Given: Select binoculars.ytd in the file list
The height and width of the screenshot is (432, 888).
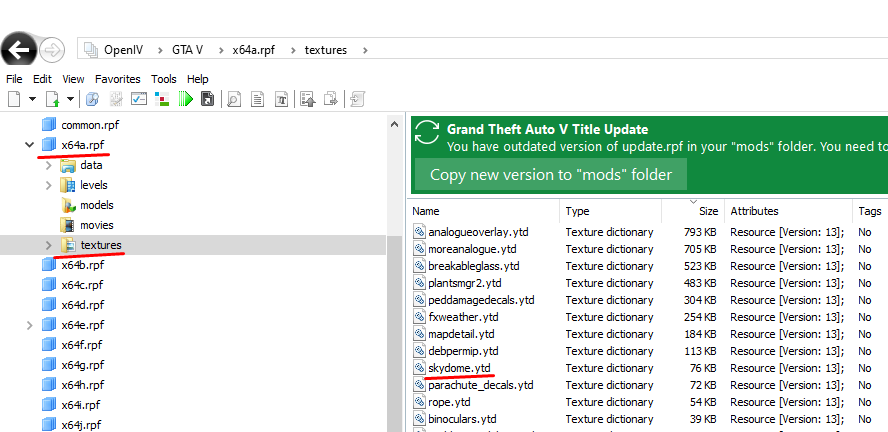Looking at the screenshot, I should [462, 419].
